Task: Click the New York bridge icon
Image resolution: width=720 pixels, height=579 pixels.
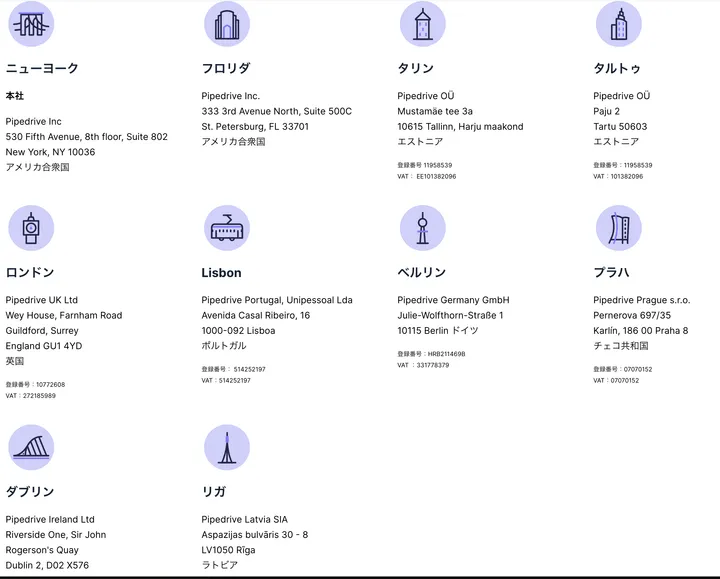Action: click(31, 23)
